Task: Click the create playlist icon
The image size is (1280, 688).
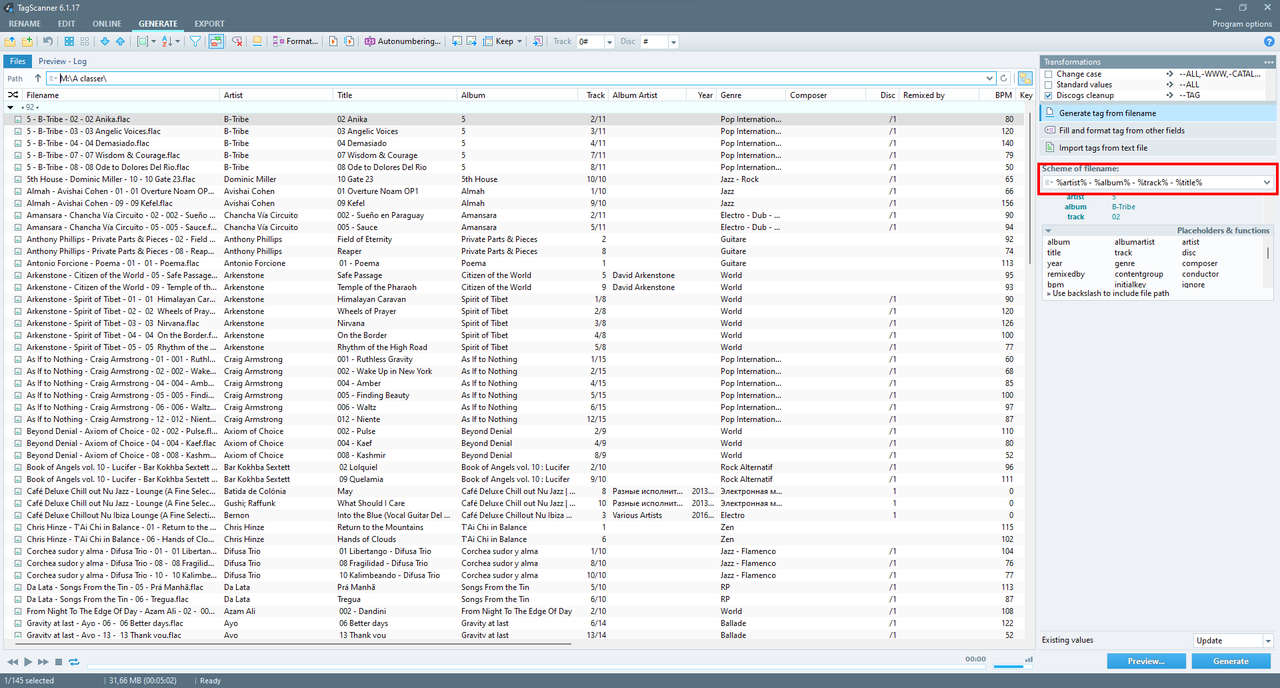Action: coord(333,42)
